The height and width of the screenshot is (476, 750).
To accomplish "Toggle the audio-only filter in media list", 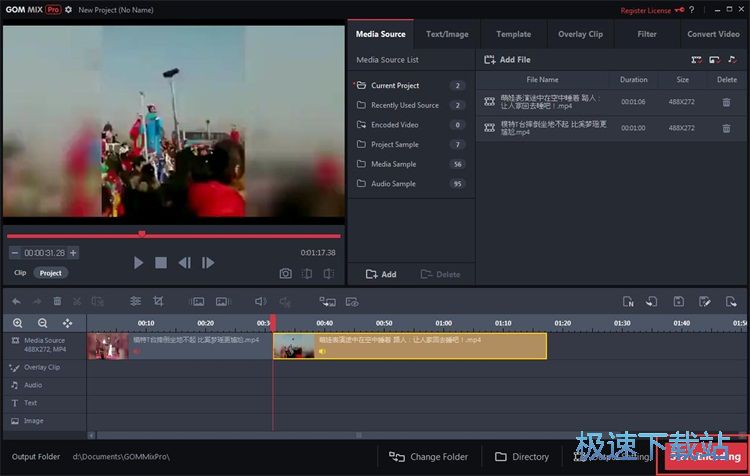I will click(732, 60).
